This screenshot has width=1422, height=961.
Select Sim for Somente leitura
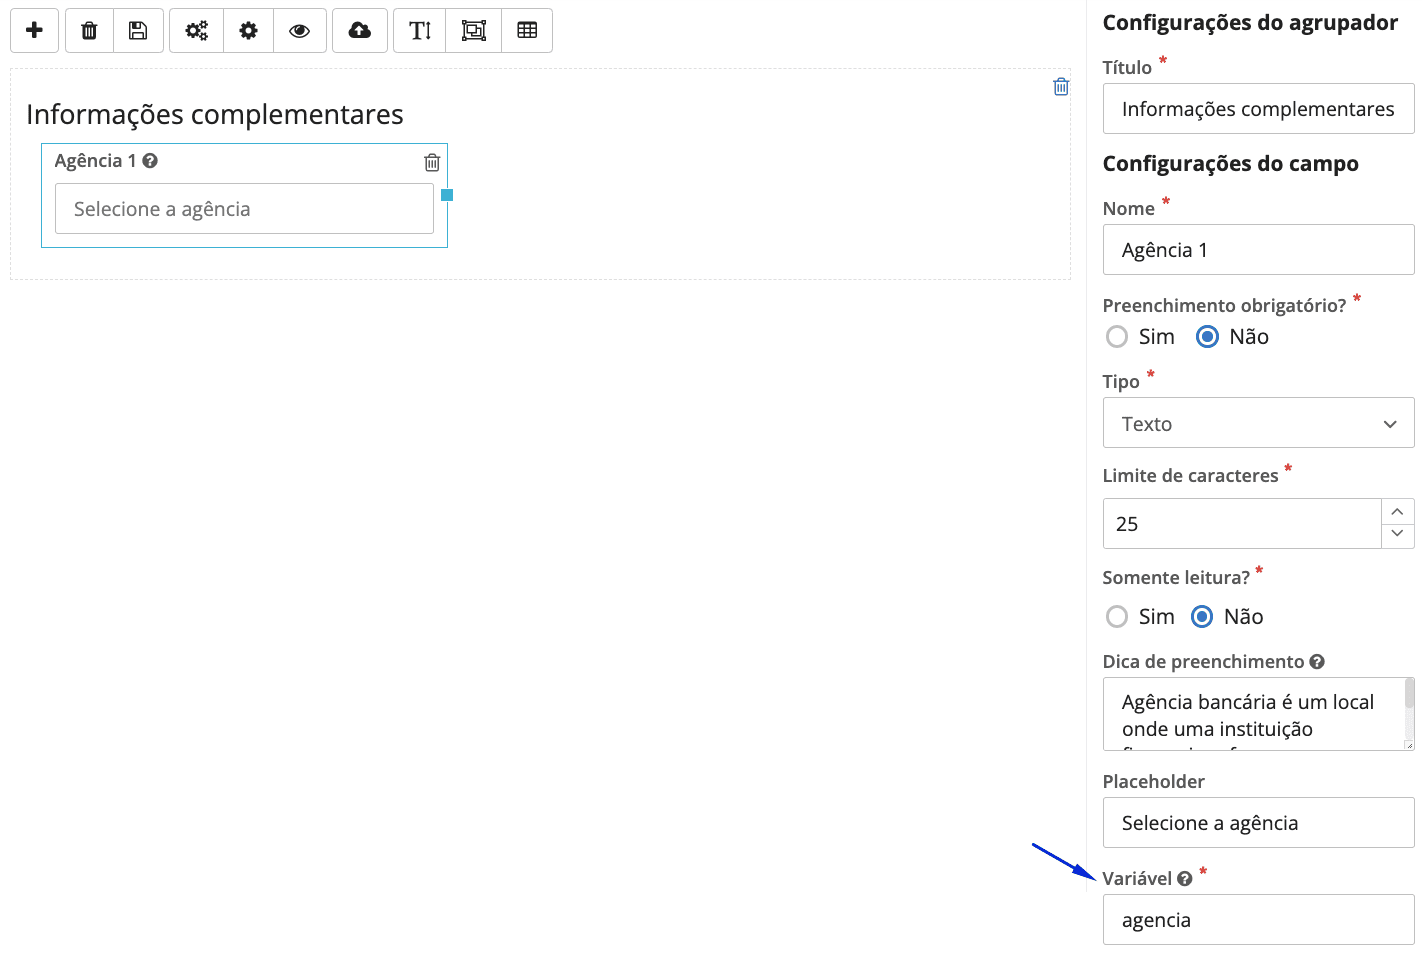(1117, 617)
